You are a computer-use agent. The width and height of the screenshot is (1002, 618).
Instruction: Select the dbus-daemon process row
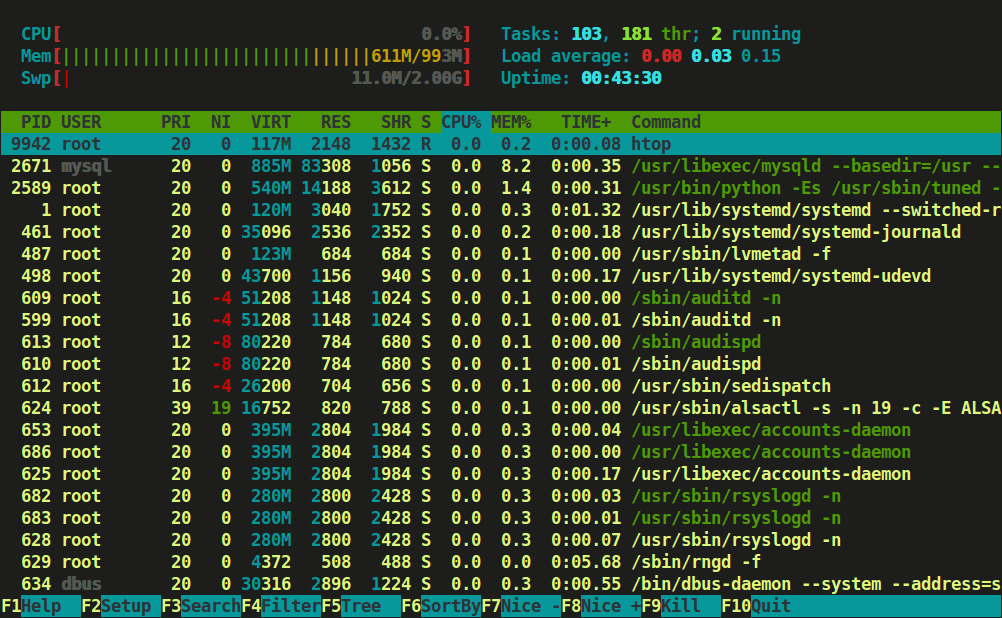click(500, 584)
